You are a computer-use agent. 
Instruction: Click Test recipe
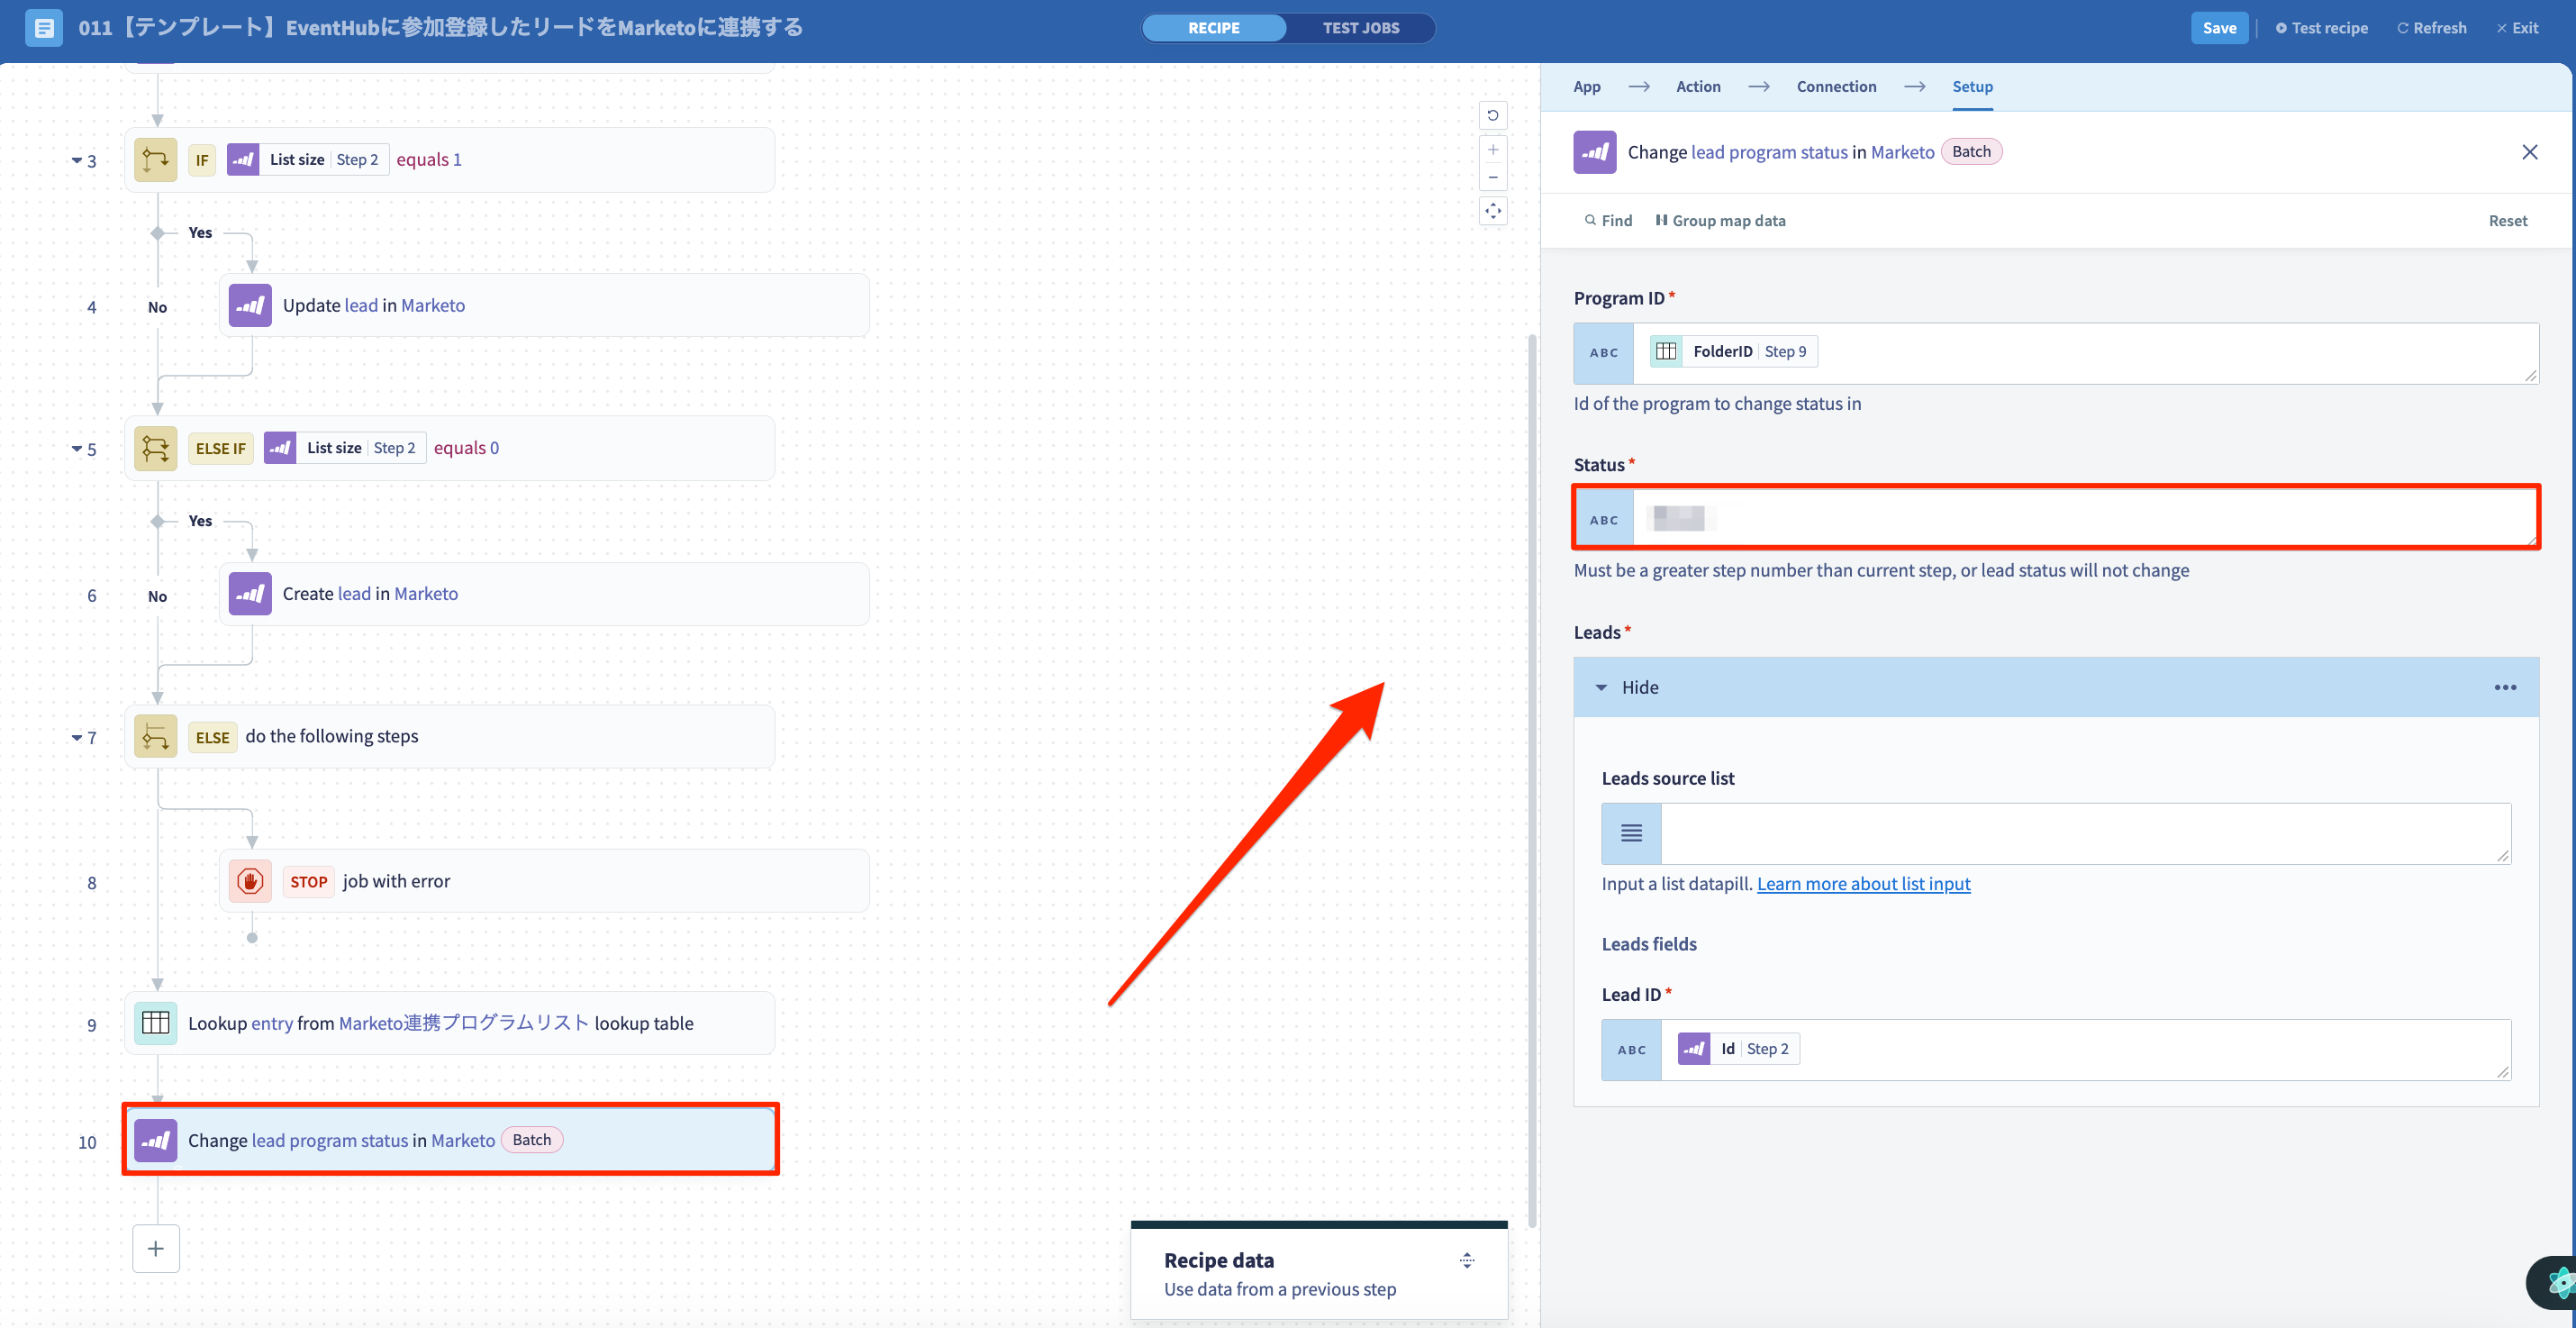2321,28
